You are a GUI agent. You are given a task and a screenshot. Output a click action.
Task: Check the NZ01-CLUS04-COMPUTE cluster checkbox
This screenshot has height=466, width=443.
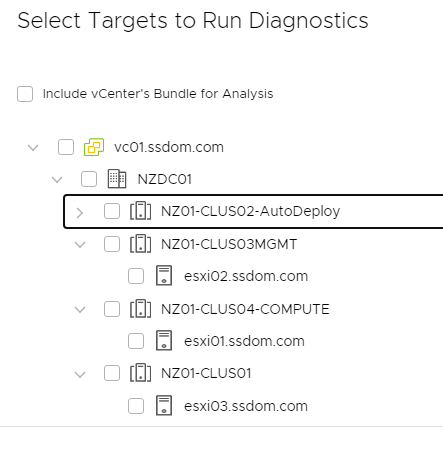point(112,309)
